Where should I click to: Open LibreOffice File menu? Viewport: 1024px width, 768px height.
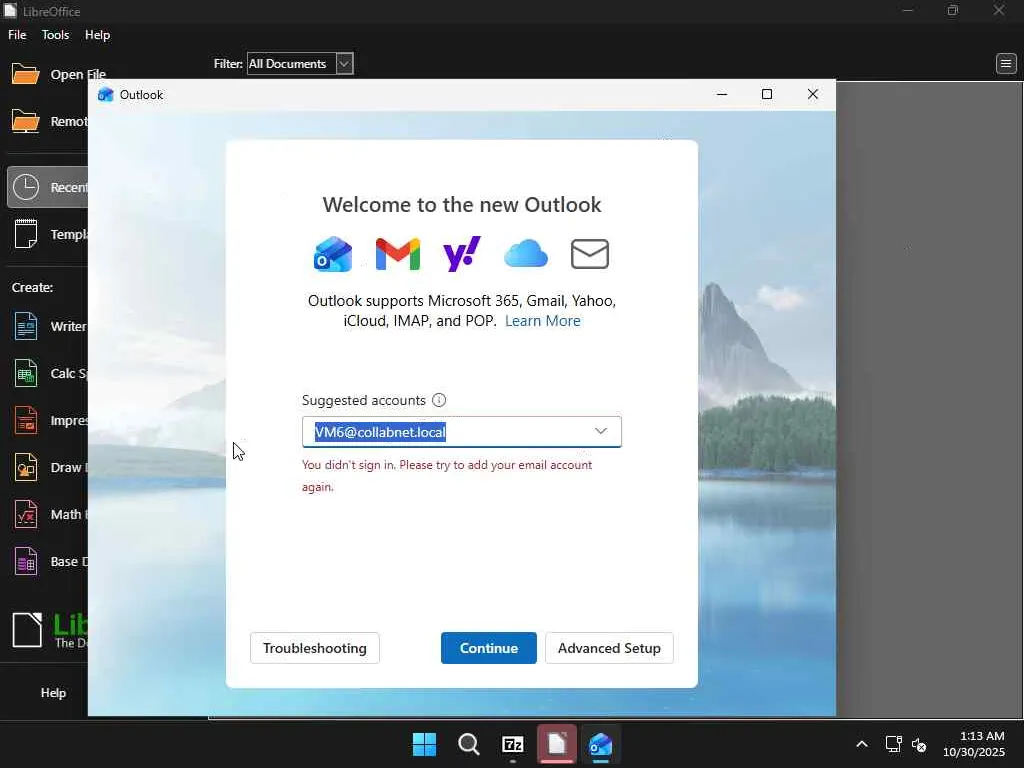17,35
